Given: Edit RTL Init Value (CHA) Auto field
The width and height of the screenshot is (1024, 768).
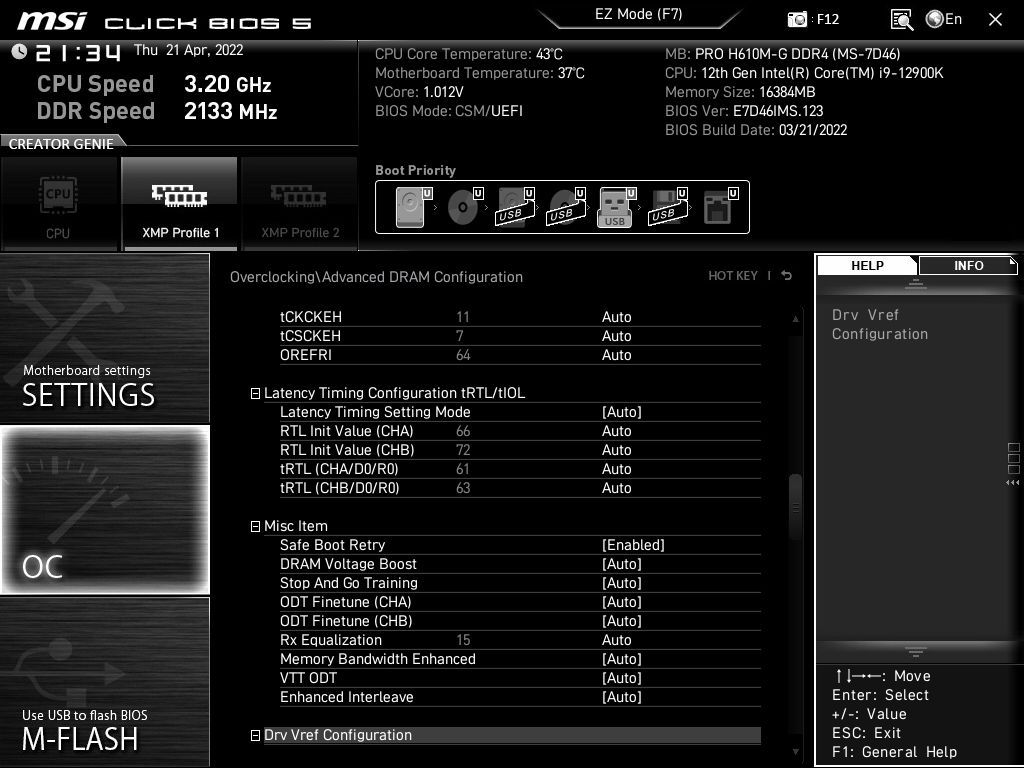Looking at the screenshot, I should coord(616,431).
